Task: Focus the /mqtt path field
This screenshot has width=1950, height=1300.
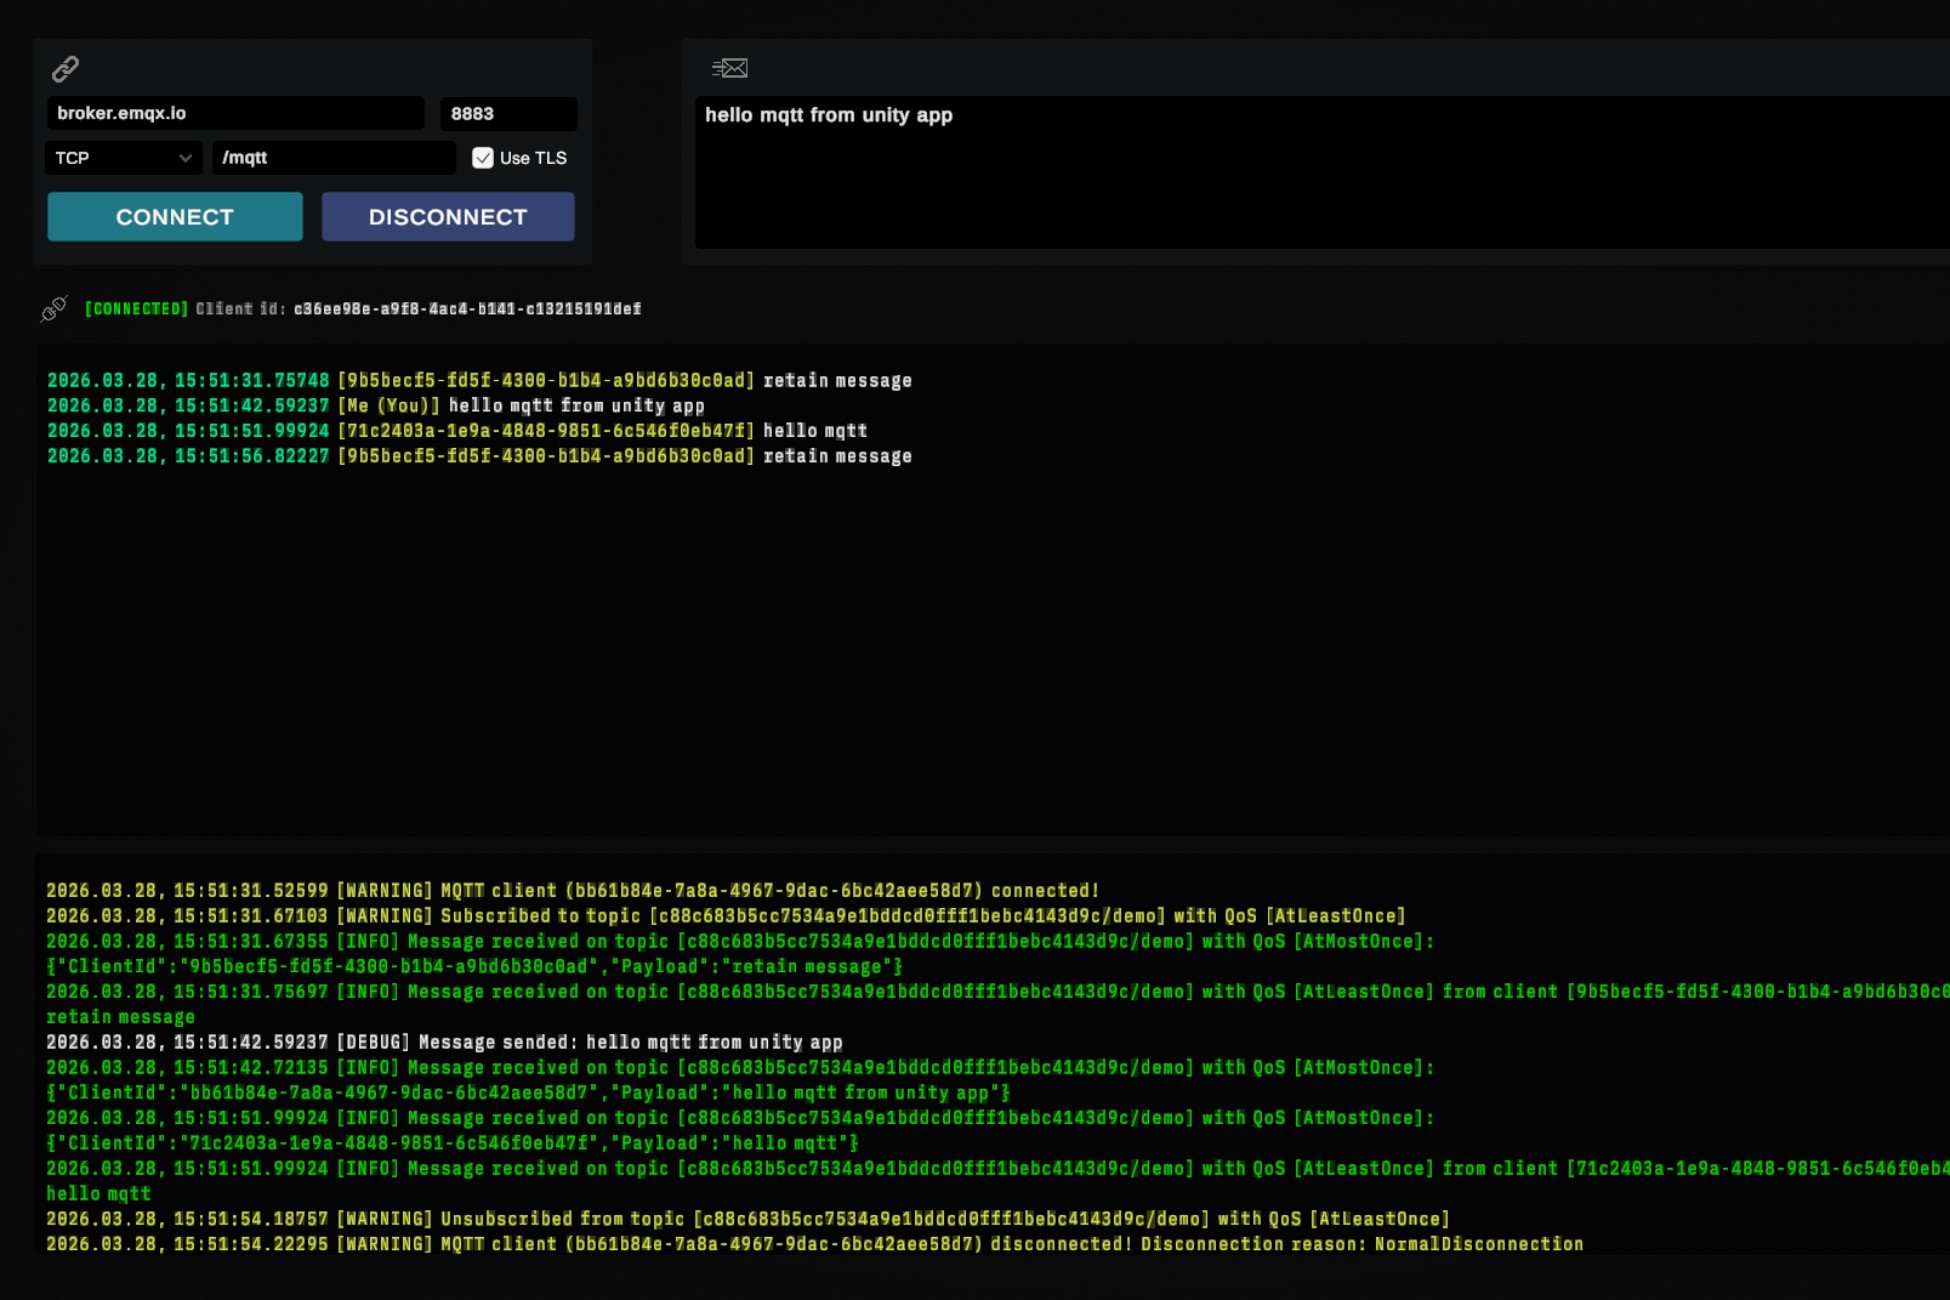Action: click(334, 158)
